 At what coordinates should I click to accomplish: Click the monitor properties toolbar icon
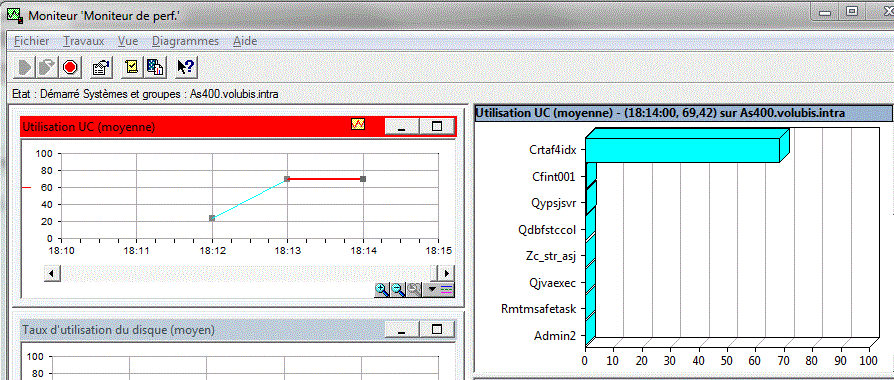(x=100, y=67)
